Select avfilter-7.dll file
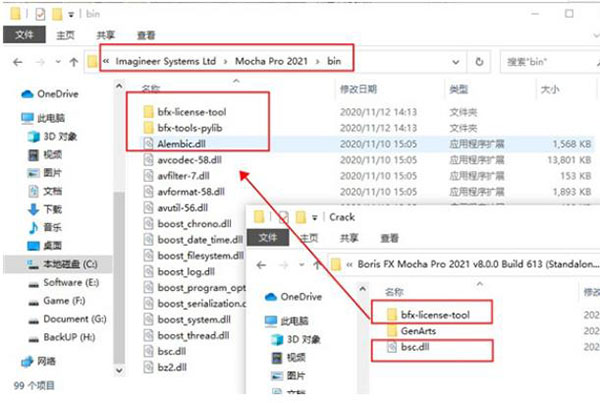Image resolution: width=600 pixels, height=403 pixels. point(176,176)
